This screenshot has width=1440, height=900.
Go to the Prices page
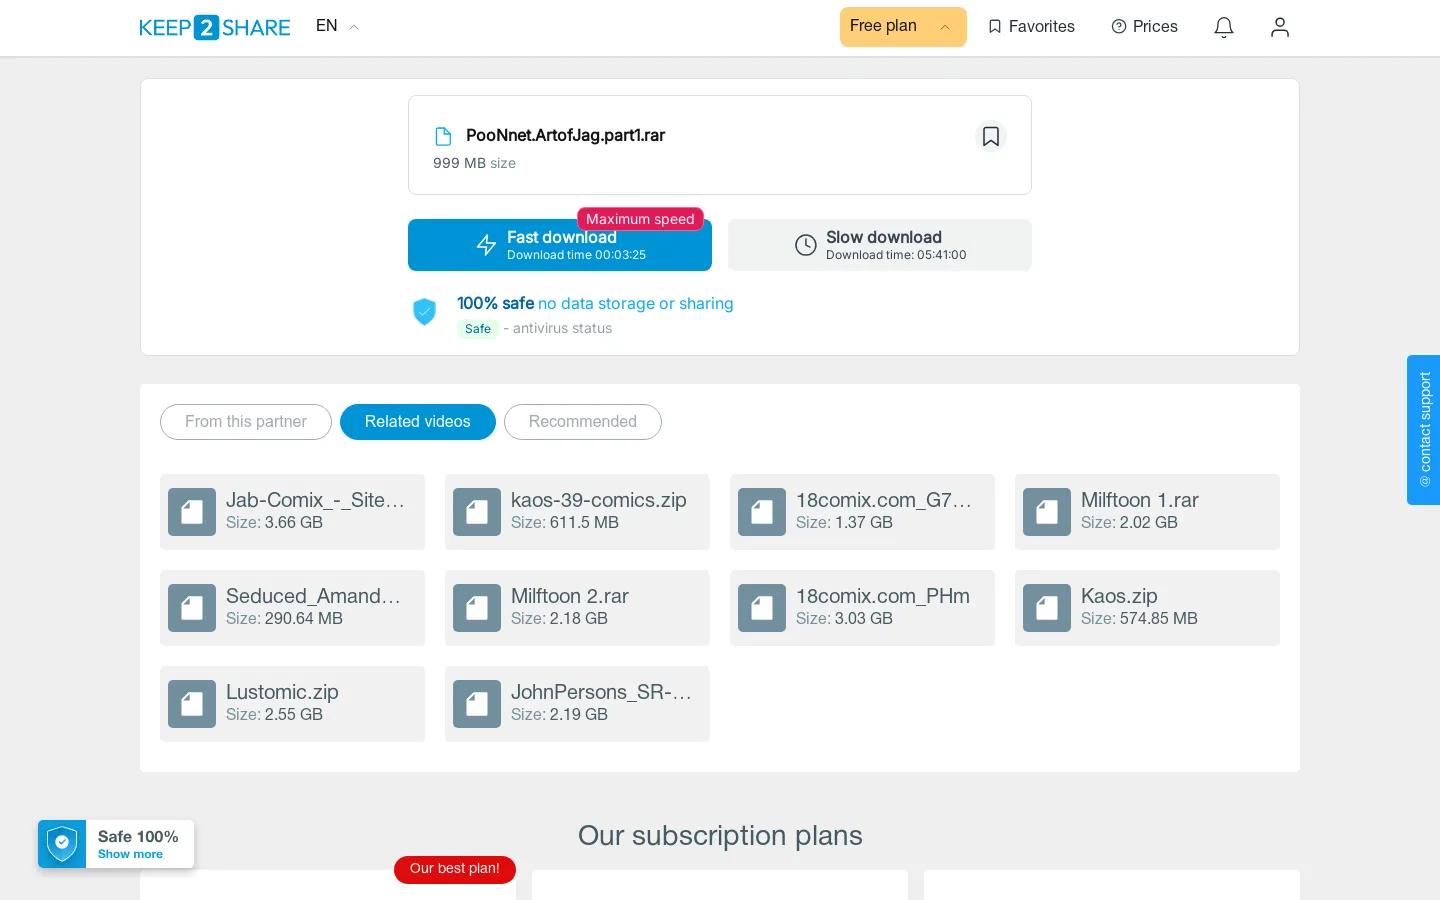1144,27
